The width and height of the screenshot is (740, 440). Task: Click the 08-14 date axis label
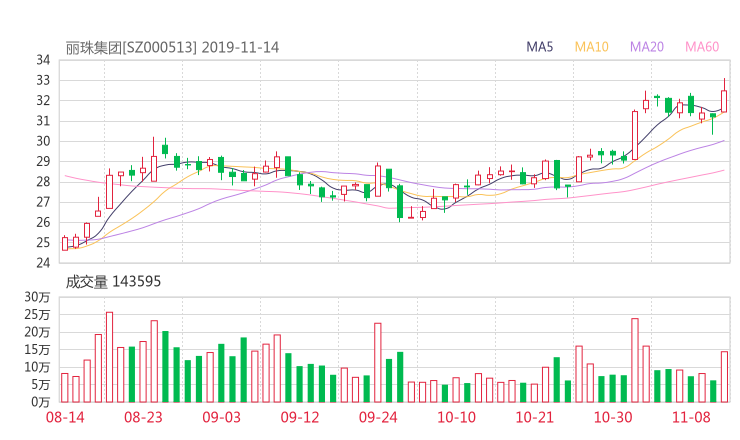click(x=65, y=417)
